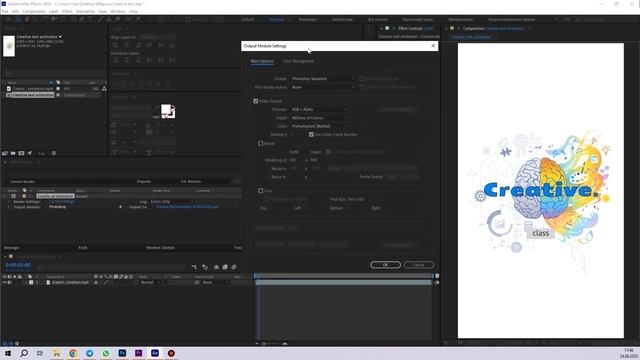Open the Format dropdown showing Photoshop Sequence

pos(323,78)
